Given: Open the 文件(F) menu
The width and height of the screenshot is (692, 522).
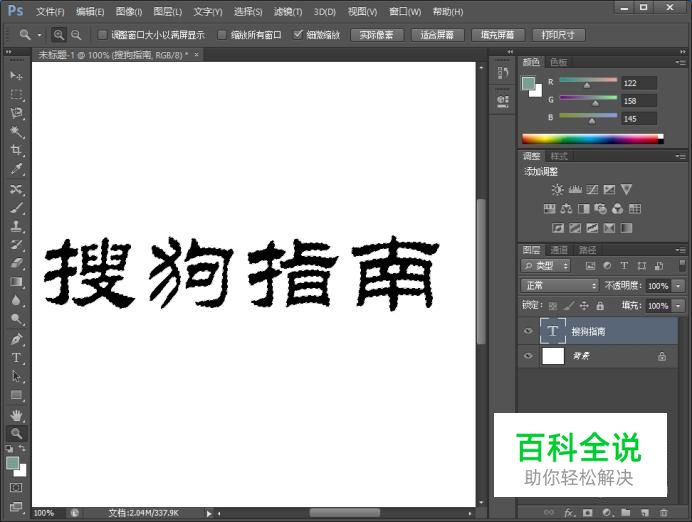Looking at the screenshot, I should coord(50,11).
